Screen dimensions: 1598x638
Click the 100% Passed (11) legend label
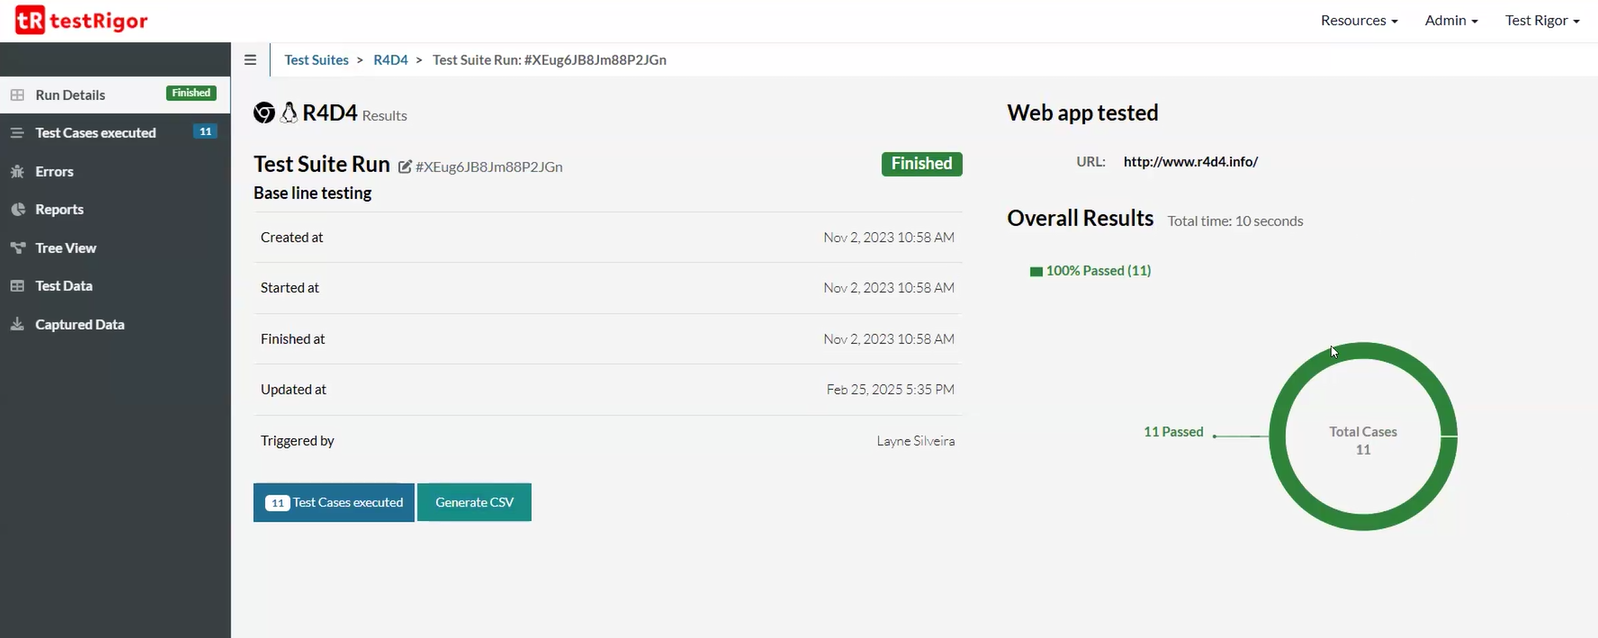click(x=1098, y=271)
